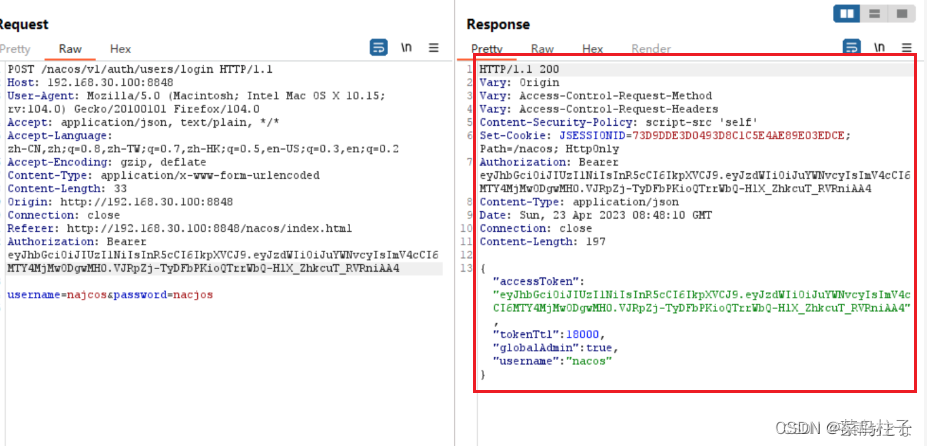The image size is (927, 446).
Task: Click the Date: Sun, 23 Apr 2023 header
Action: click(595, 215)
